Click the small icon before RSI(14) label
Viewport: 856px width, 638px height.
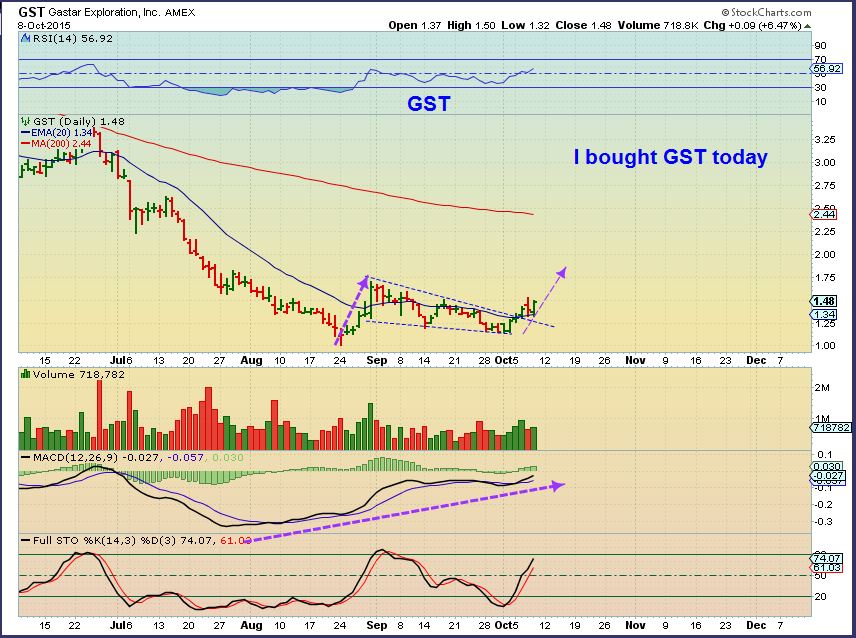tap(26, 38)
